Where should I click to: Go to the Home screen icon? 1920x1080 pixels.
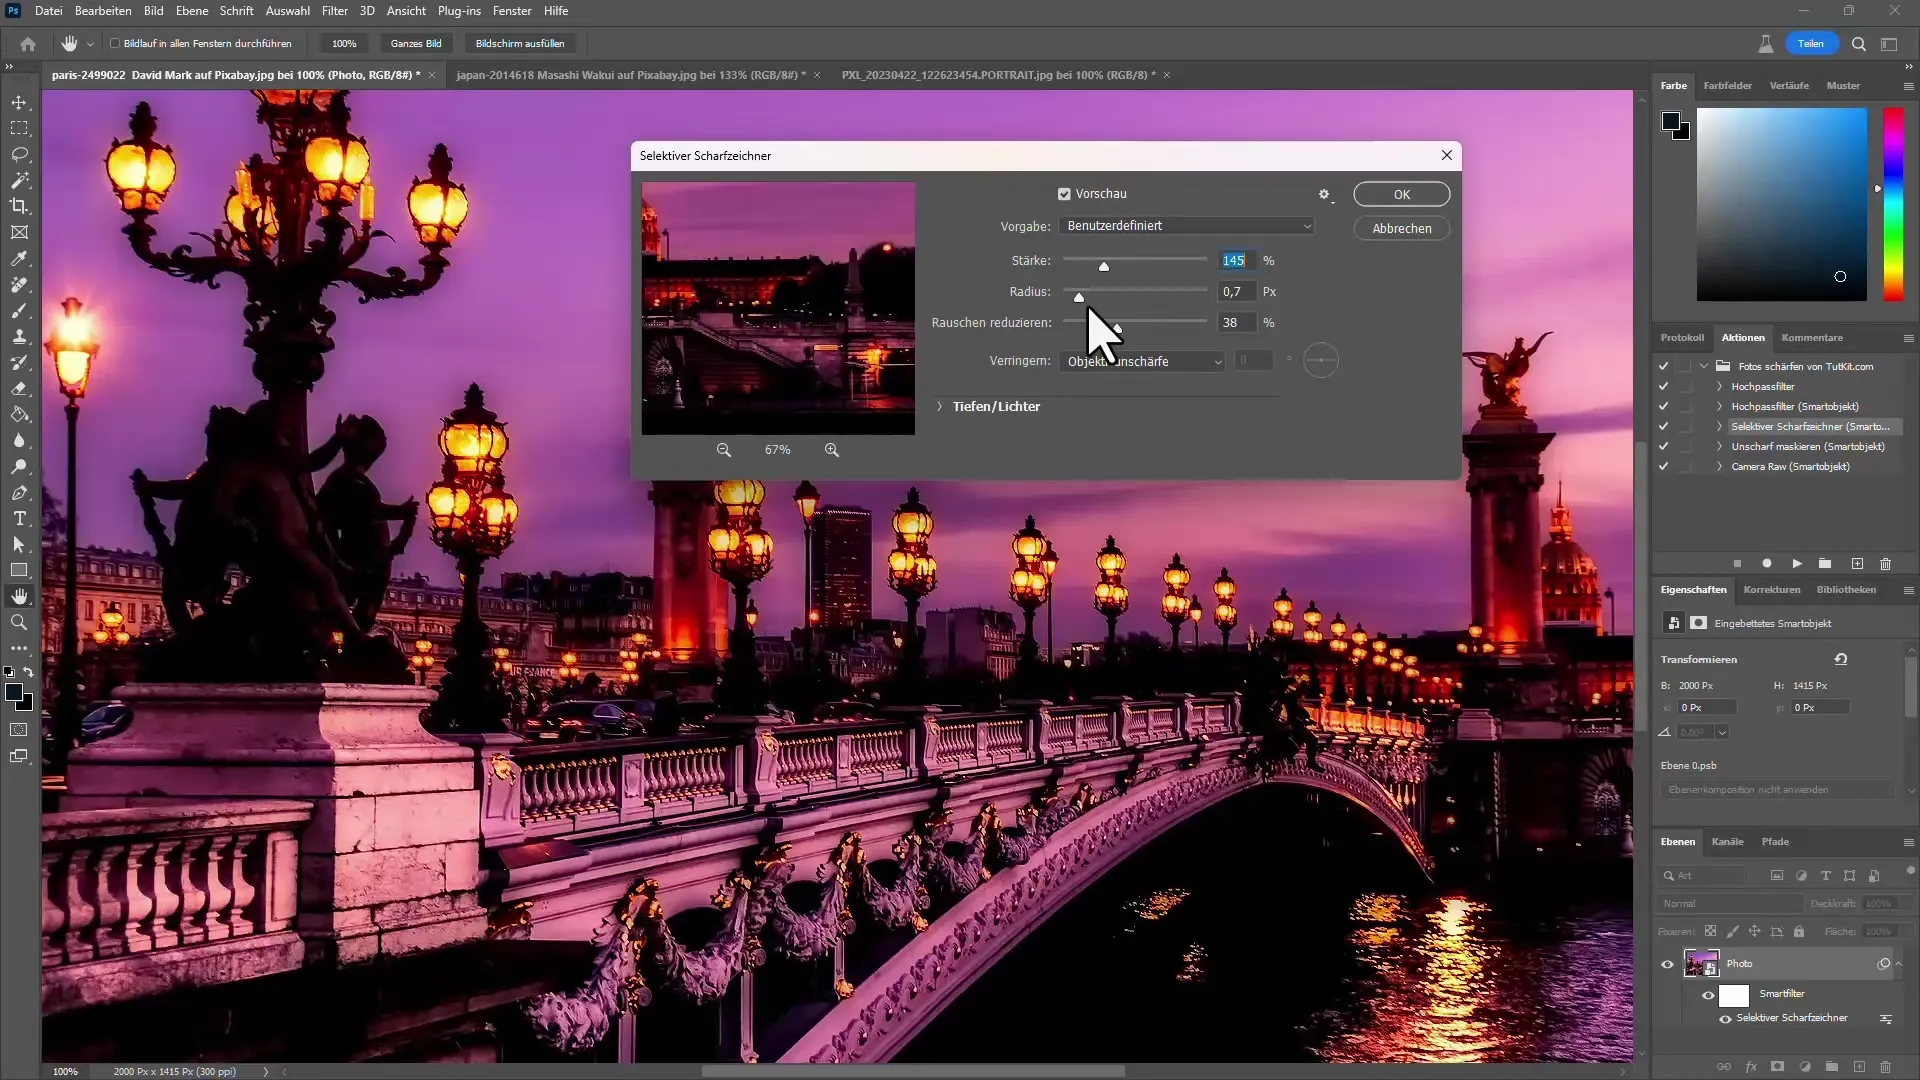[28, 44]
